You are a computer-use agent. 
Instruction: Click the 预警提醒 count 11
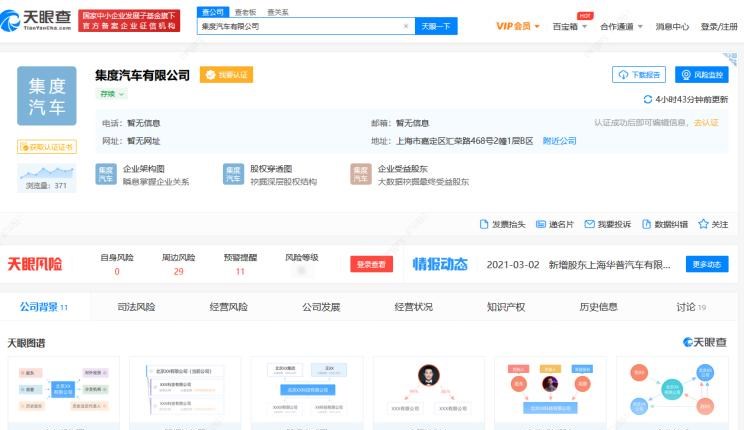click(x=240, y=271)
